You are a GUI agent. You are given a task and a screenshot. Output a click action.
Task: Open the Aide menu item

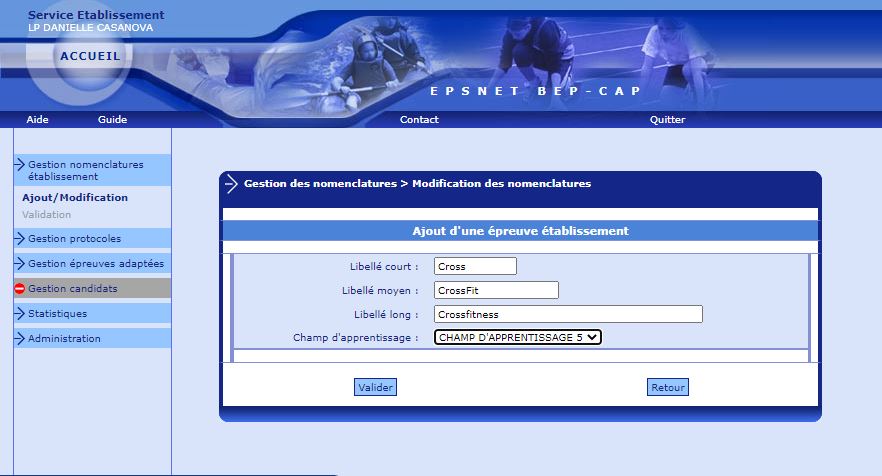point(37,119)
